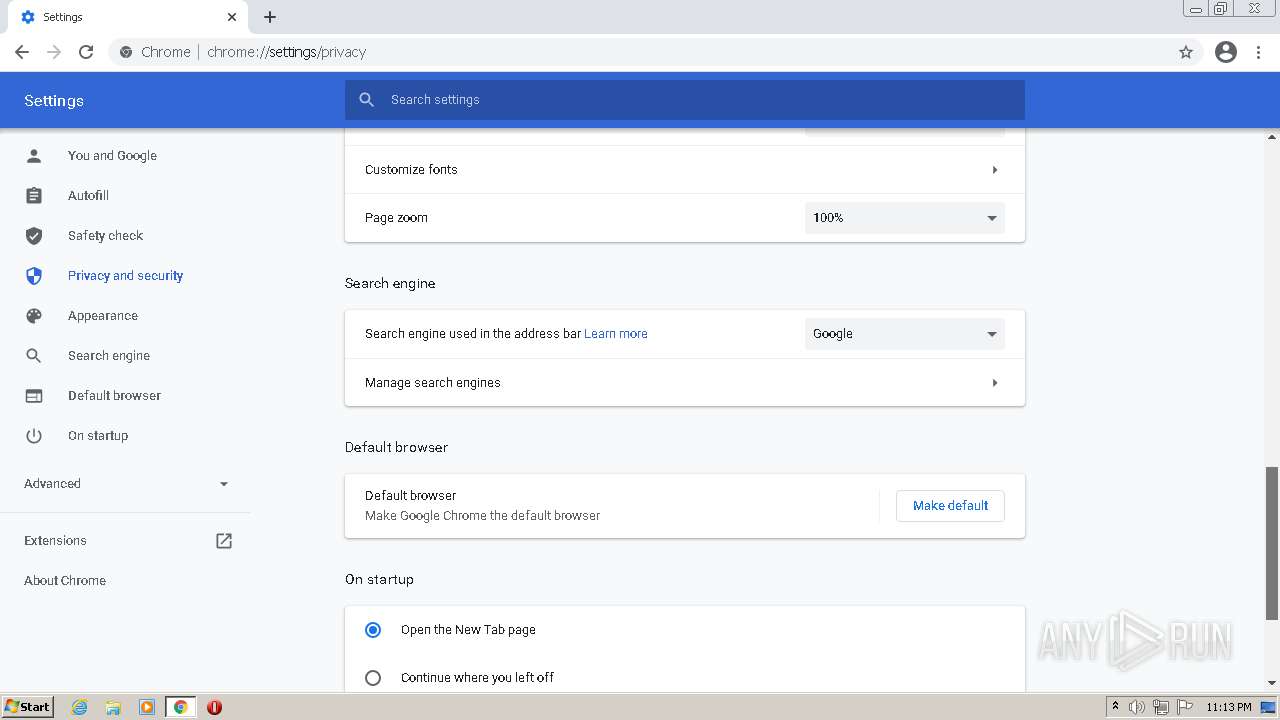Click the Search engine magnifier icon in sidebar
This screenshot has height=720, width=1280.
point(34,356)
